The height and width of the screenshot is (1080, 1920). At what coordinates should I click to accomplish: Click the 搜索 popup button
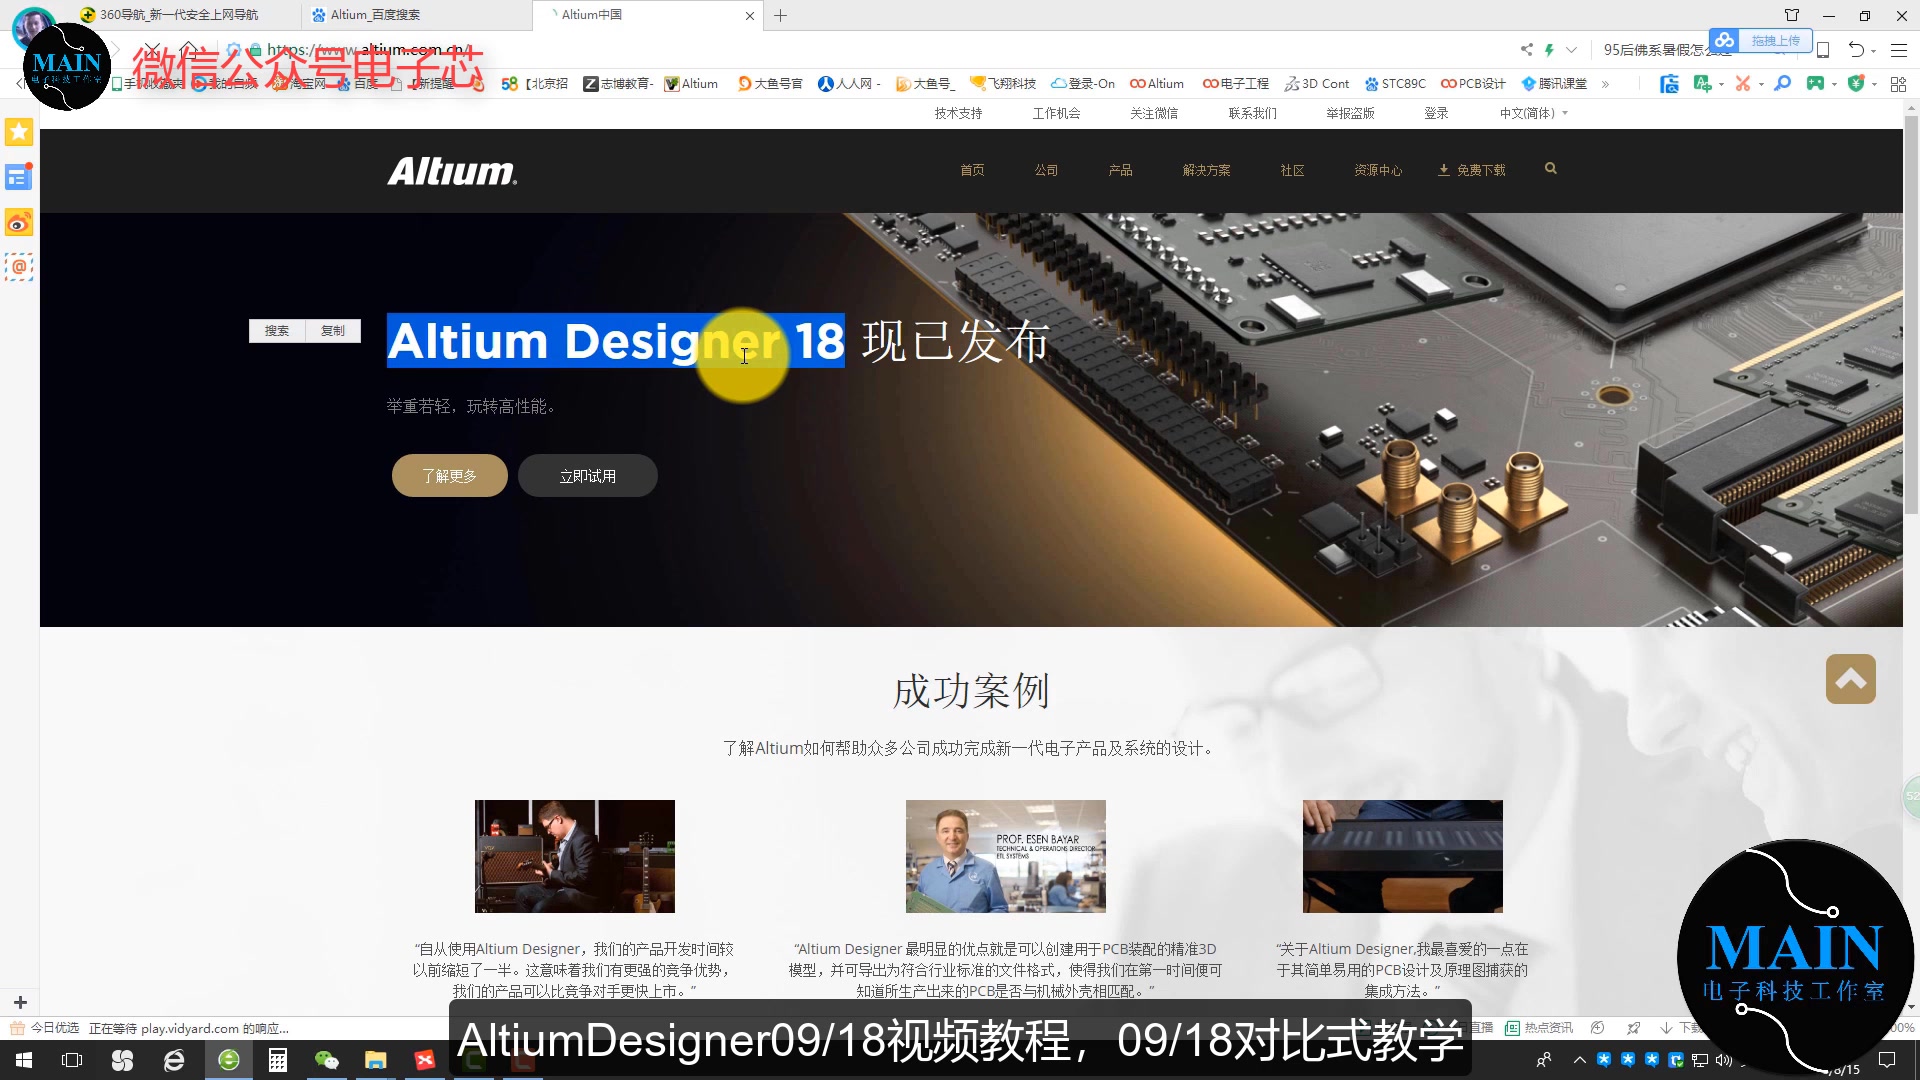click(277, 331)
